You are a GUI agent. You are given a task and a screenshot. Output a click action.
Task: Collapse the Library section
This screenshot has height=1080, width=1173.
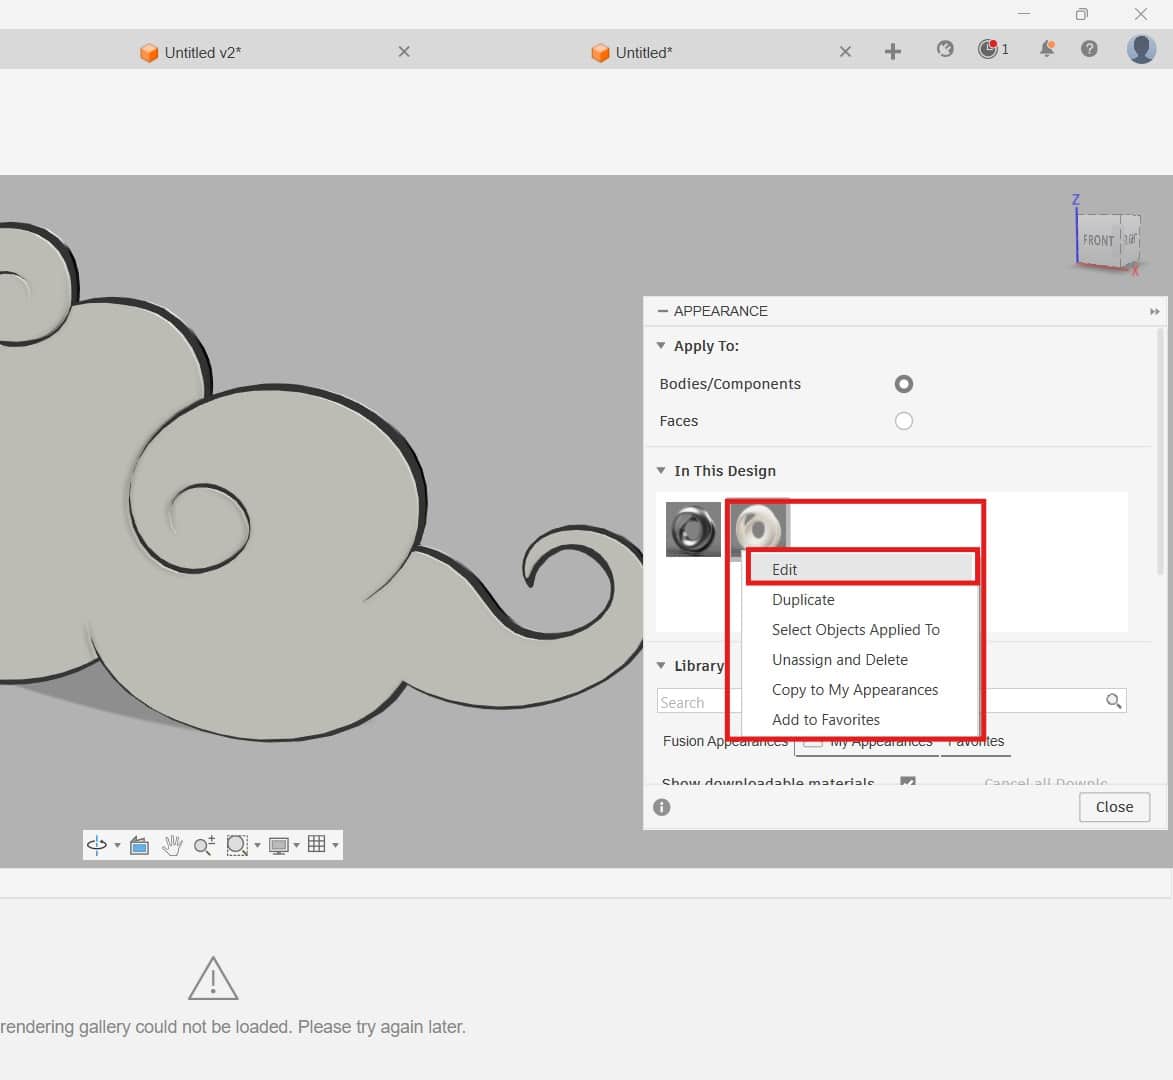[661, 666]
